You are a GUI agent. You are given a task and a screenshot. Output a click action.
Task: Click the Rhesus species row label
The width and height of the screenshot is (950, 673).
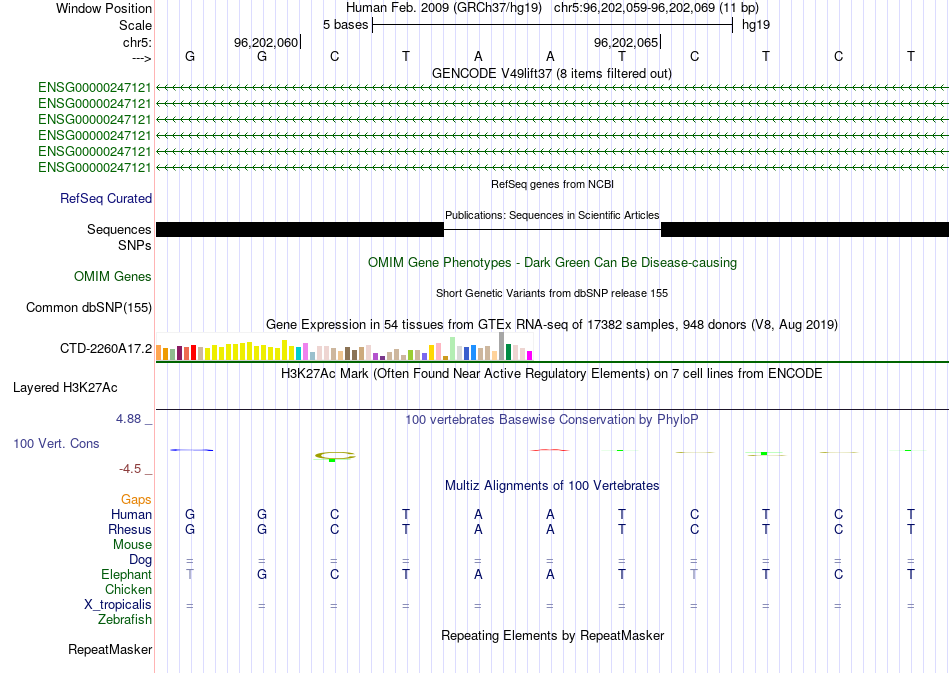point(130,529)
